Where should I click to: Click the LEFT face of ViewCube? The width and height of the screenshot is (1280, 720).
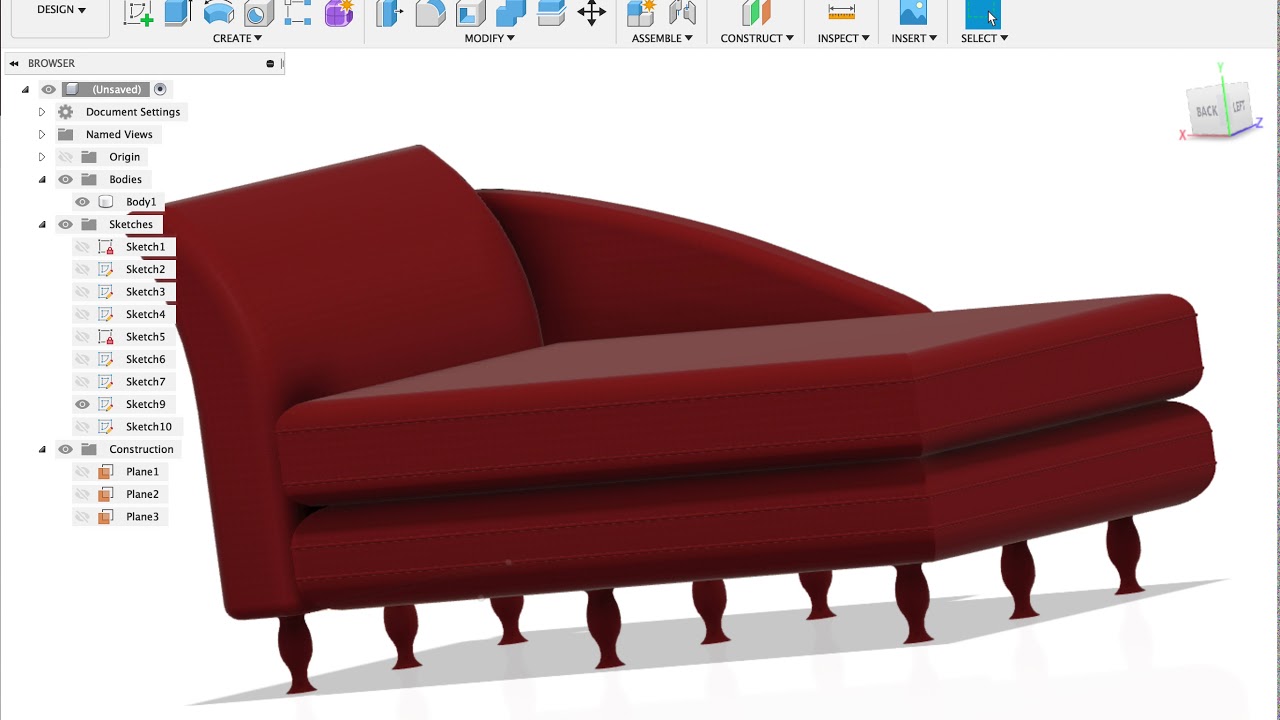click(x=1239, y=106)
